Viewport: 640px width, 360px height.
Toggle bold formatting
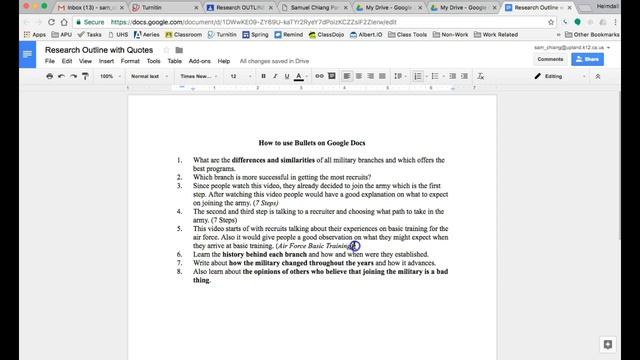pyautogui.click(x=263, y=76)
